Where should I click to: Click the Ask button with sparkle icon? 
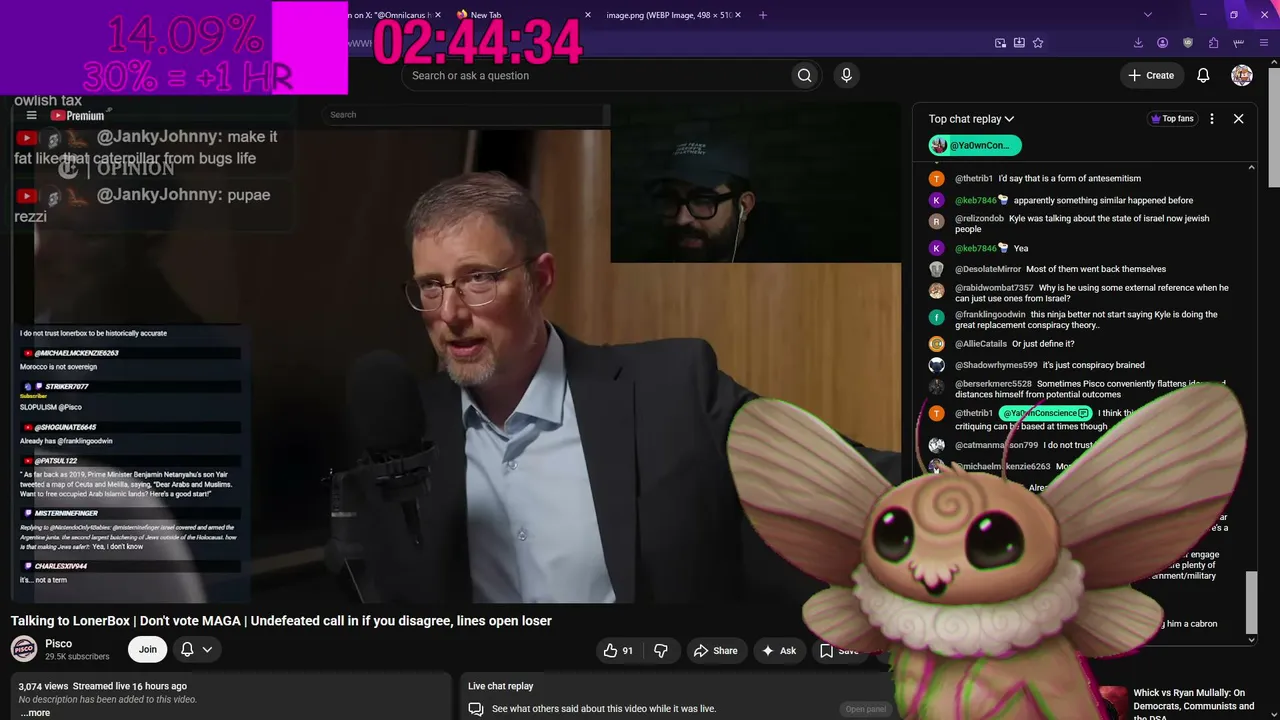click(x=779, y=650)
